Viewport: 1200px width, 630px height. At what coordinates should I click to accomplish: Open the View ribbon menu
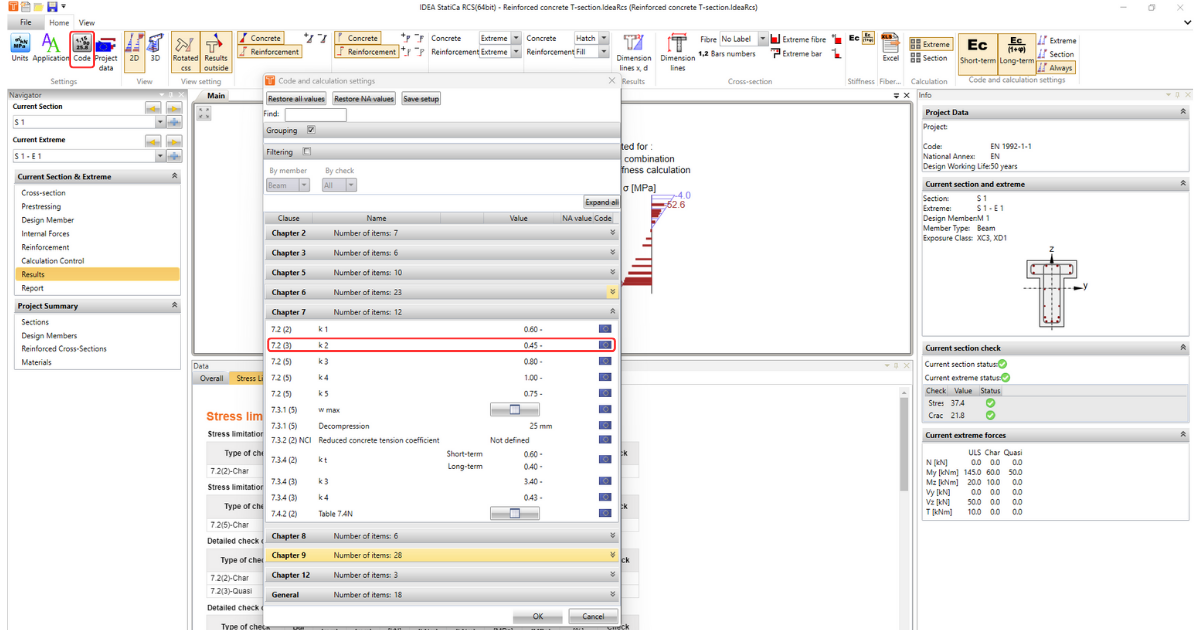click(x=86, y=22)
